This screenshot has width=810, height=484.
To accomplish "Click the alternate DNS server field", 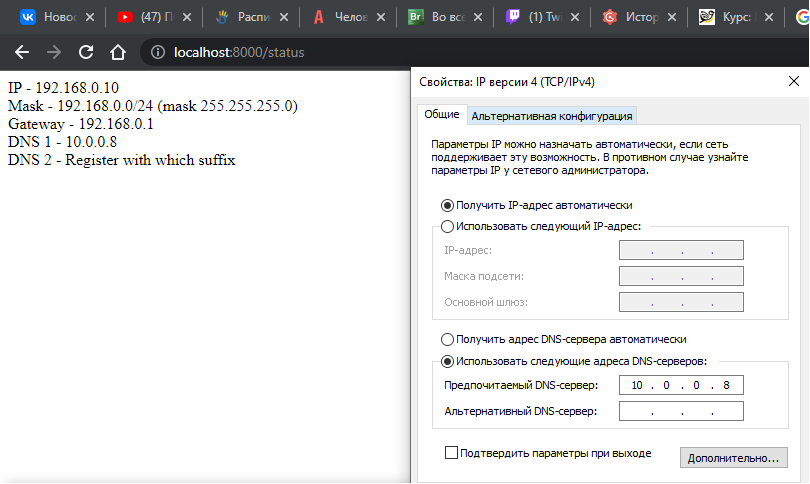I will [681, 411].
